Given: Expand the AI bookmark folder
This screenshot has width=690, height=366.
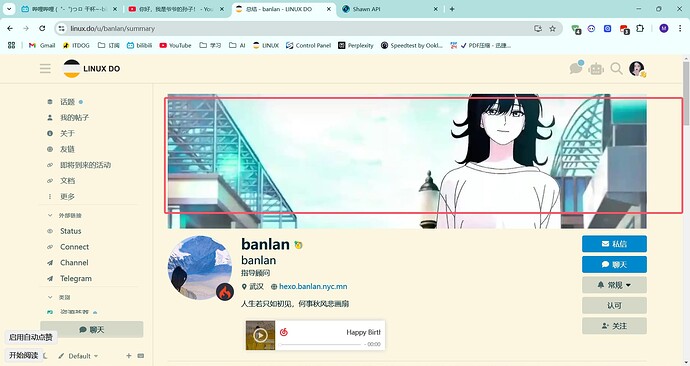Looking at the screenshot, I should pos(237,45).
